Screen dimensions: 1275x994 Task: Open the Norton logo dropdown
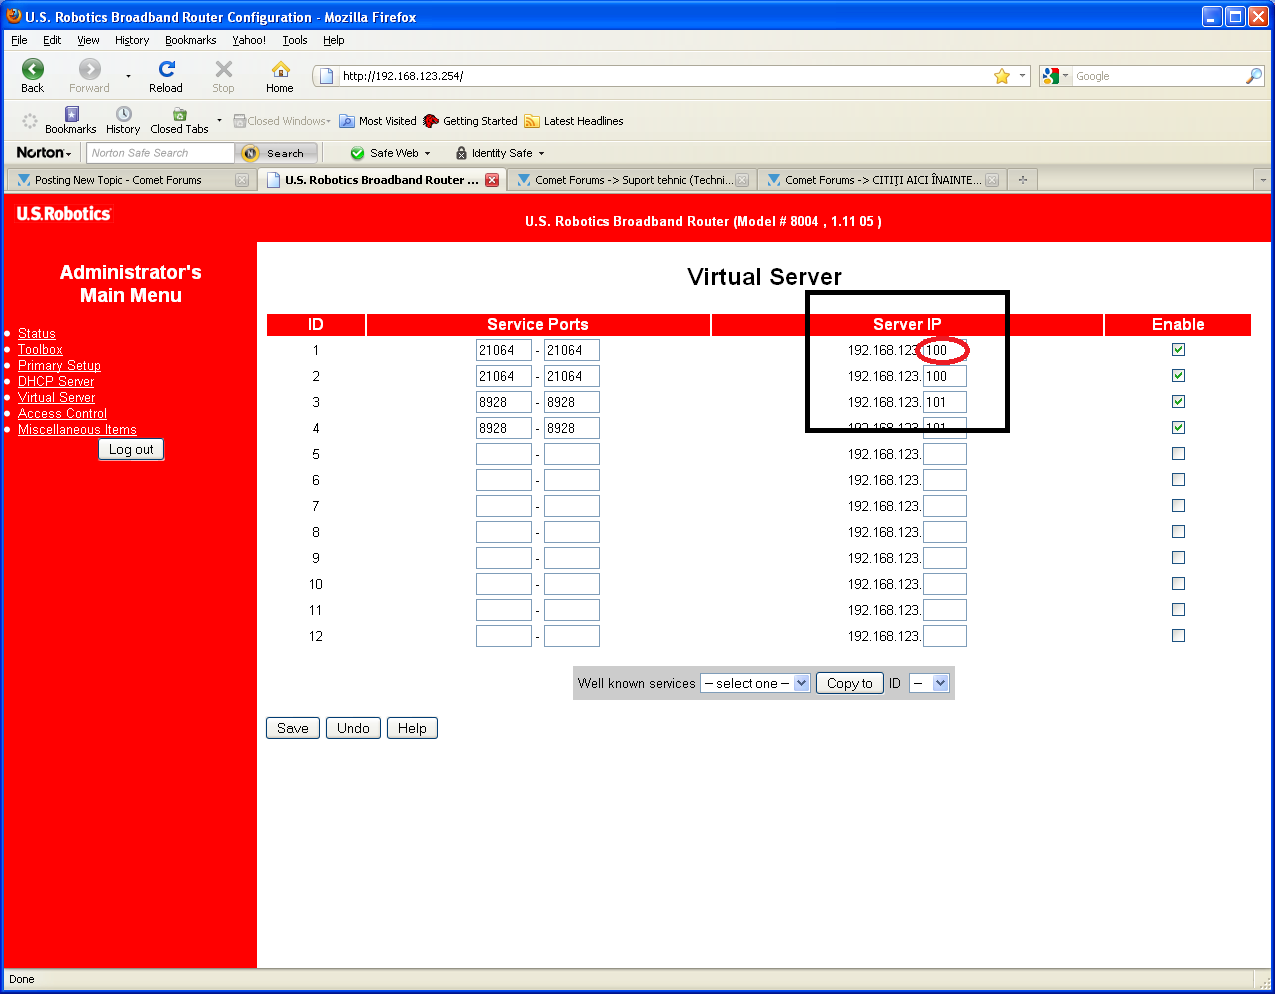click(44, 153)
